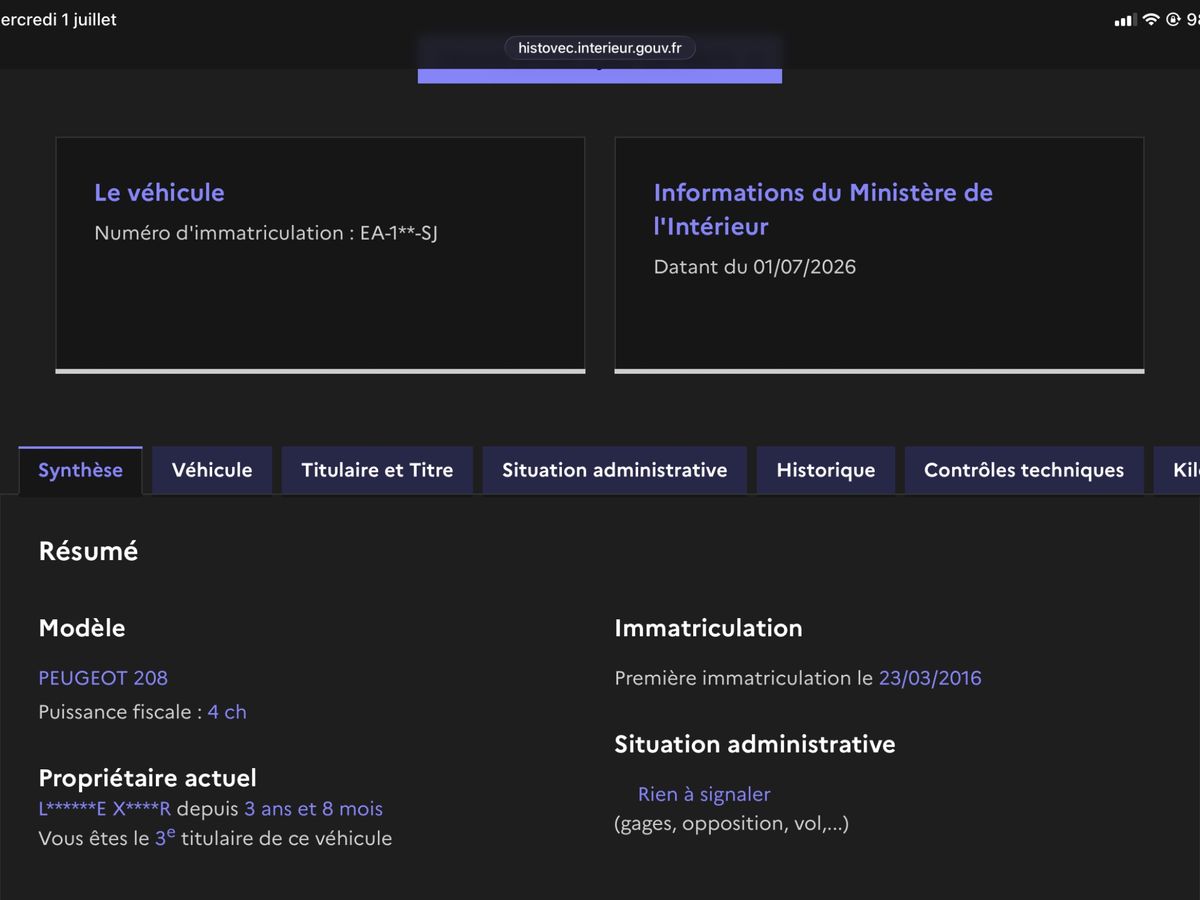The image size is (1200, 900).
Task: Open the histovec.interieur.gouv.fr address bar
Action: pyautogui.click(x=600, y=48)
